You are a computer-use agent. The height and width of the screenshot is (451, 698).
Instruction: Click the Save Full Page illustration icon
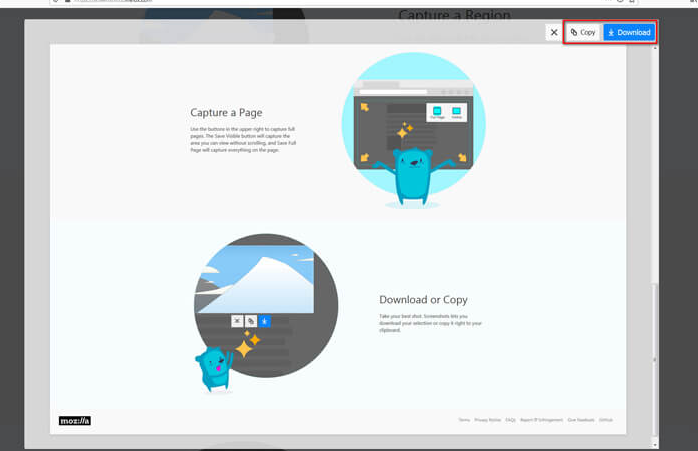(x=436, y=112)
